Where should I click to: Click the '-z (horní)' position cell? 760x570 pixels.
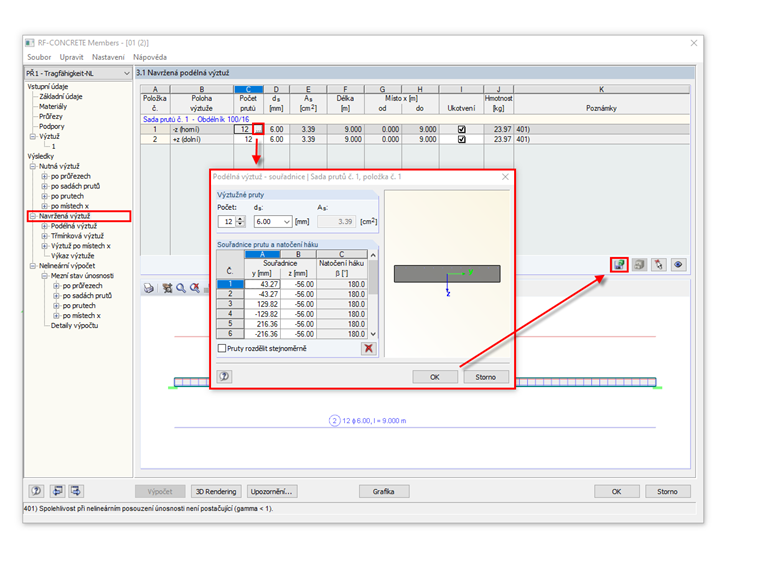202,129
